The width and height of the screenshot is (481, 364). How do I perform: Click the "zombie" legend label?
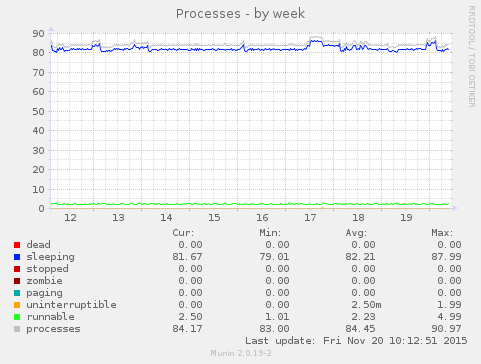tap(44, 281)
